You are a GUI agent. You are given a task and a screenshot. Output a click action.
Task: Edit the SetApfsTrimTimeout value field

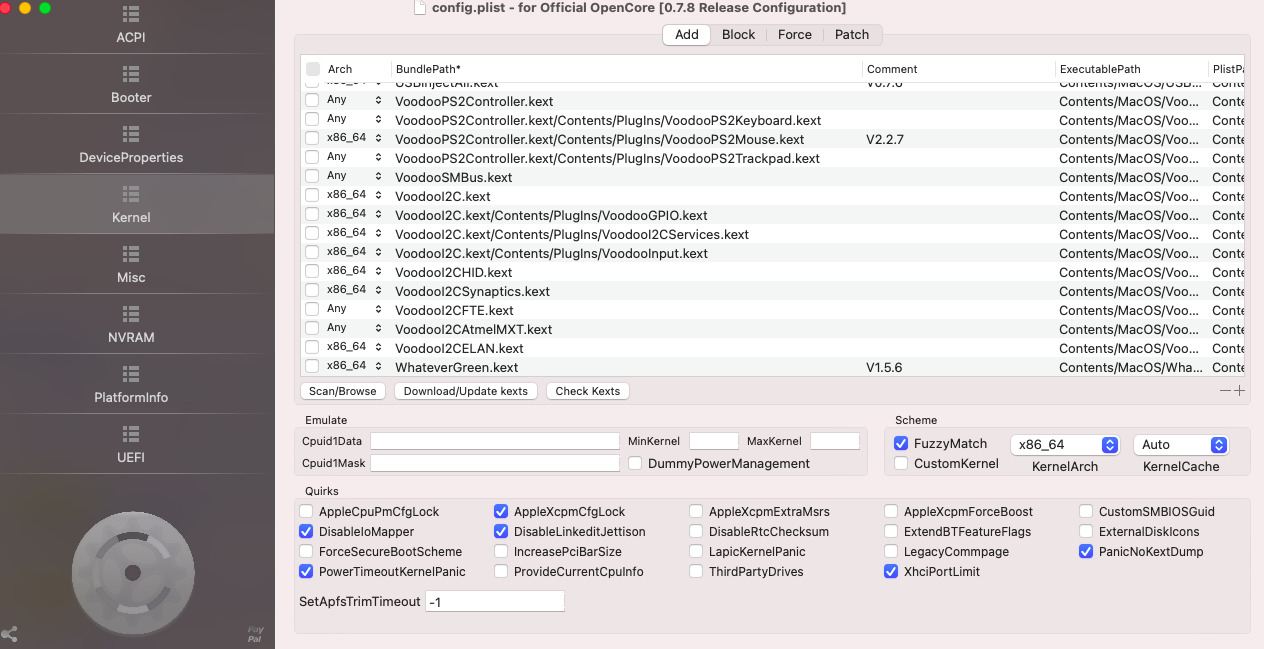pyautogui.click(x=494, y=601)
